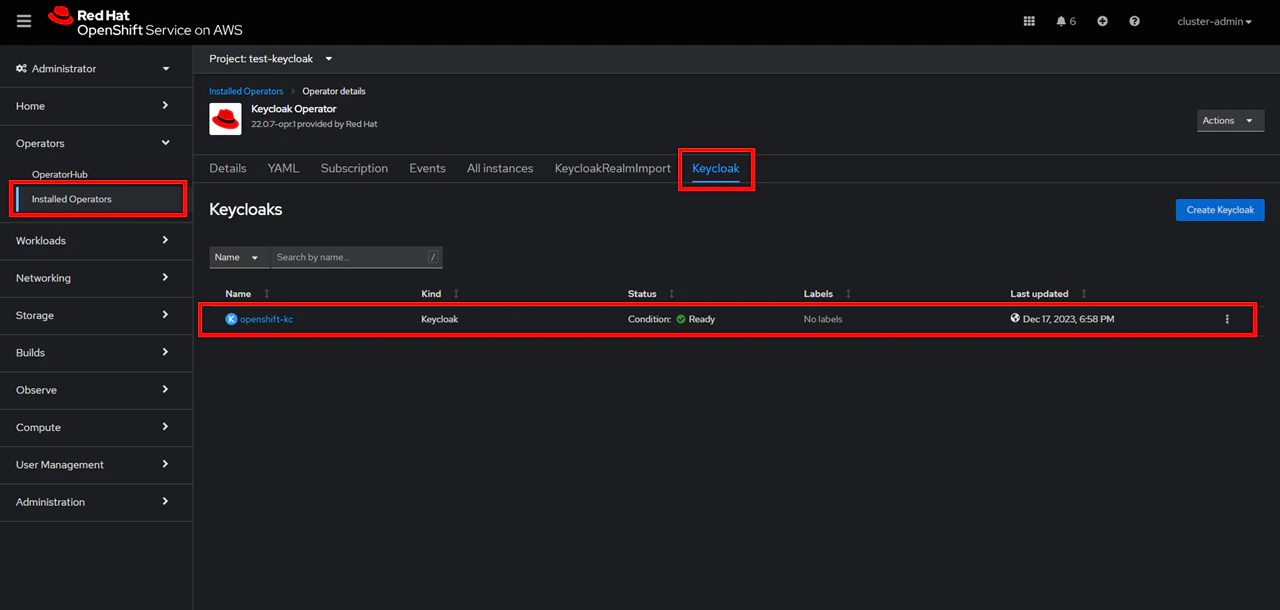Sort table by Last updated column
Viewport: 1280px width, 610px height.
pos(1050,294)
